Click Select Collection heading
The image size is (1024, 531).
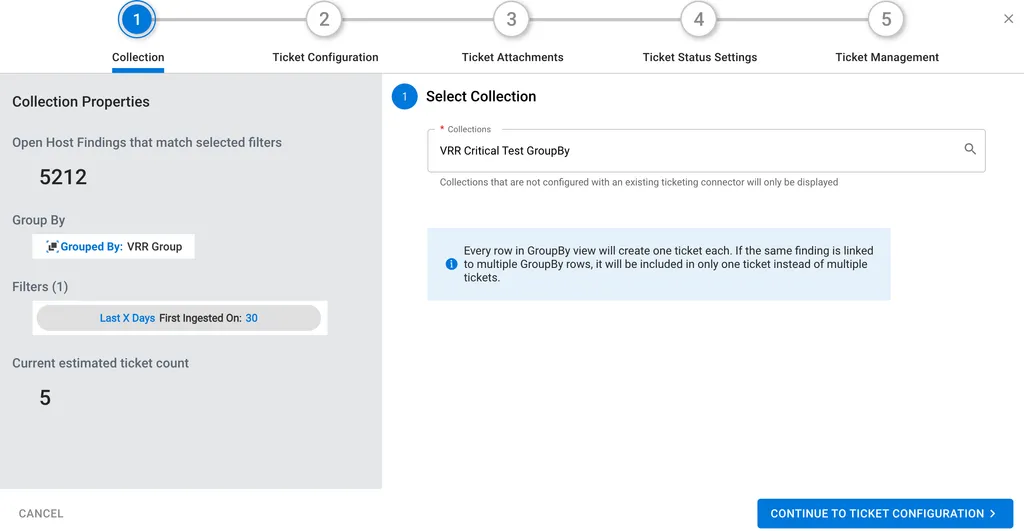481,97
